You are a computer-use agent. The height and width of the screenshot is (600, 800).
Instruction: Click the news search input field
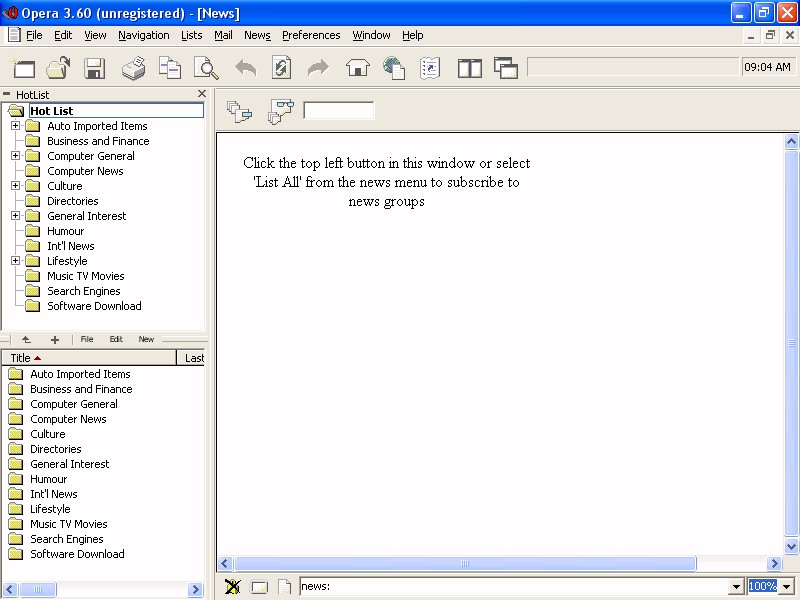click(x=338, y=110)
